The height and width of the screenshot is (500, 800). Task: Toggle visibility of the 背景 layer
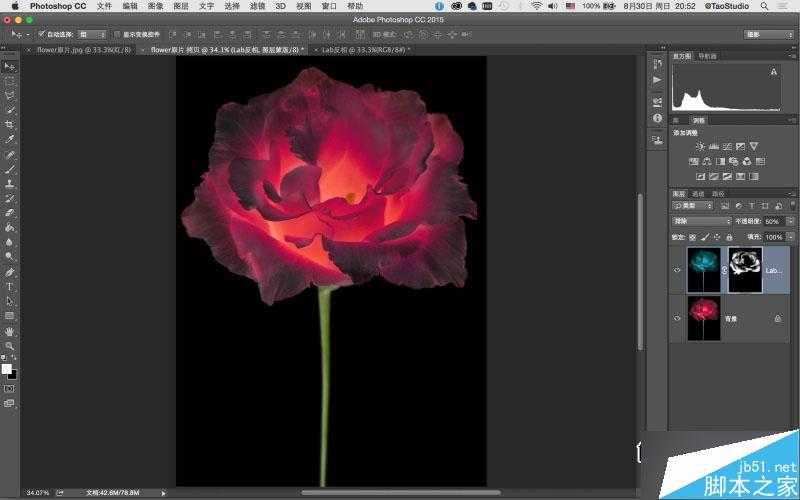[678, 318]
